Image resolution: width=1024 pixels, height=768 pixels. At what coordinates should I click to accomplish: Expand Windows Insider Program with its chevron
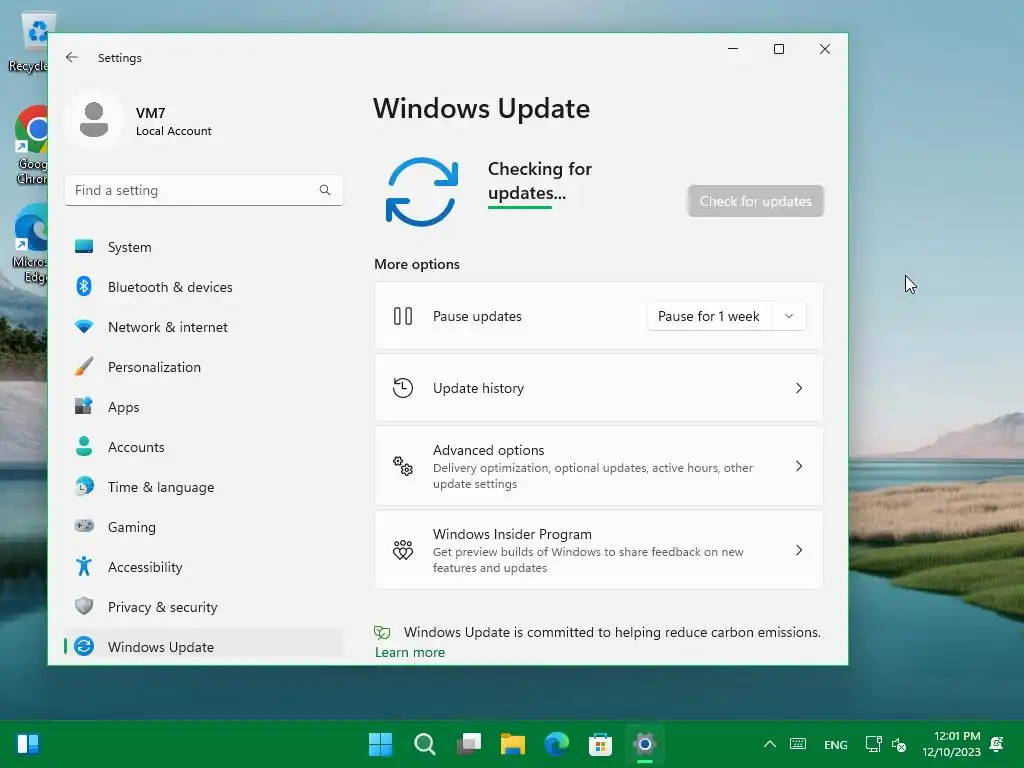[x=799, y=550]
